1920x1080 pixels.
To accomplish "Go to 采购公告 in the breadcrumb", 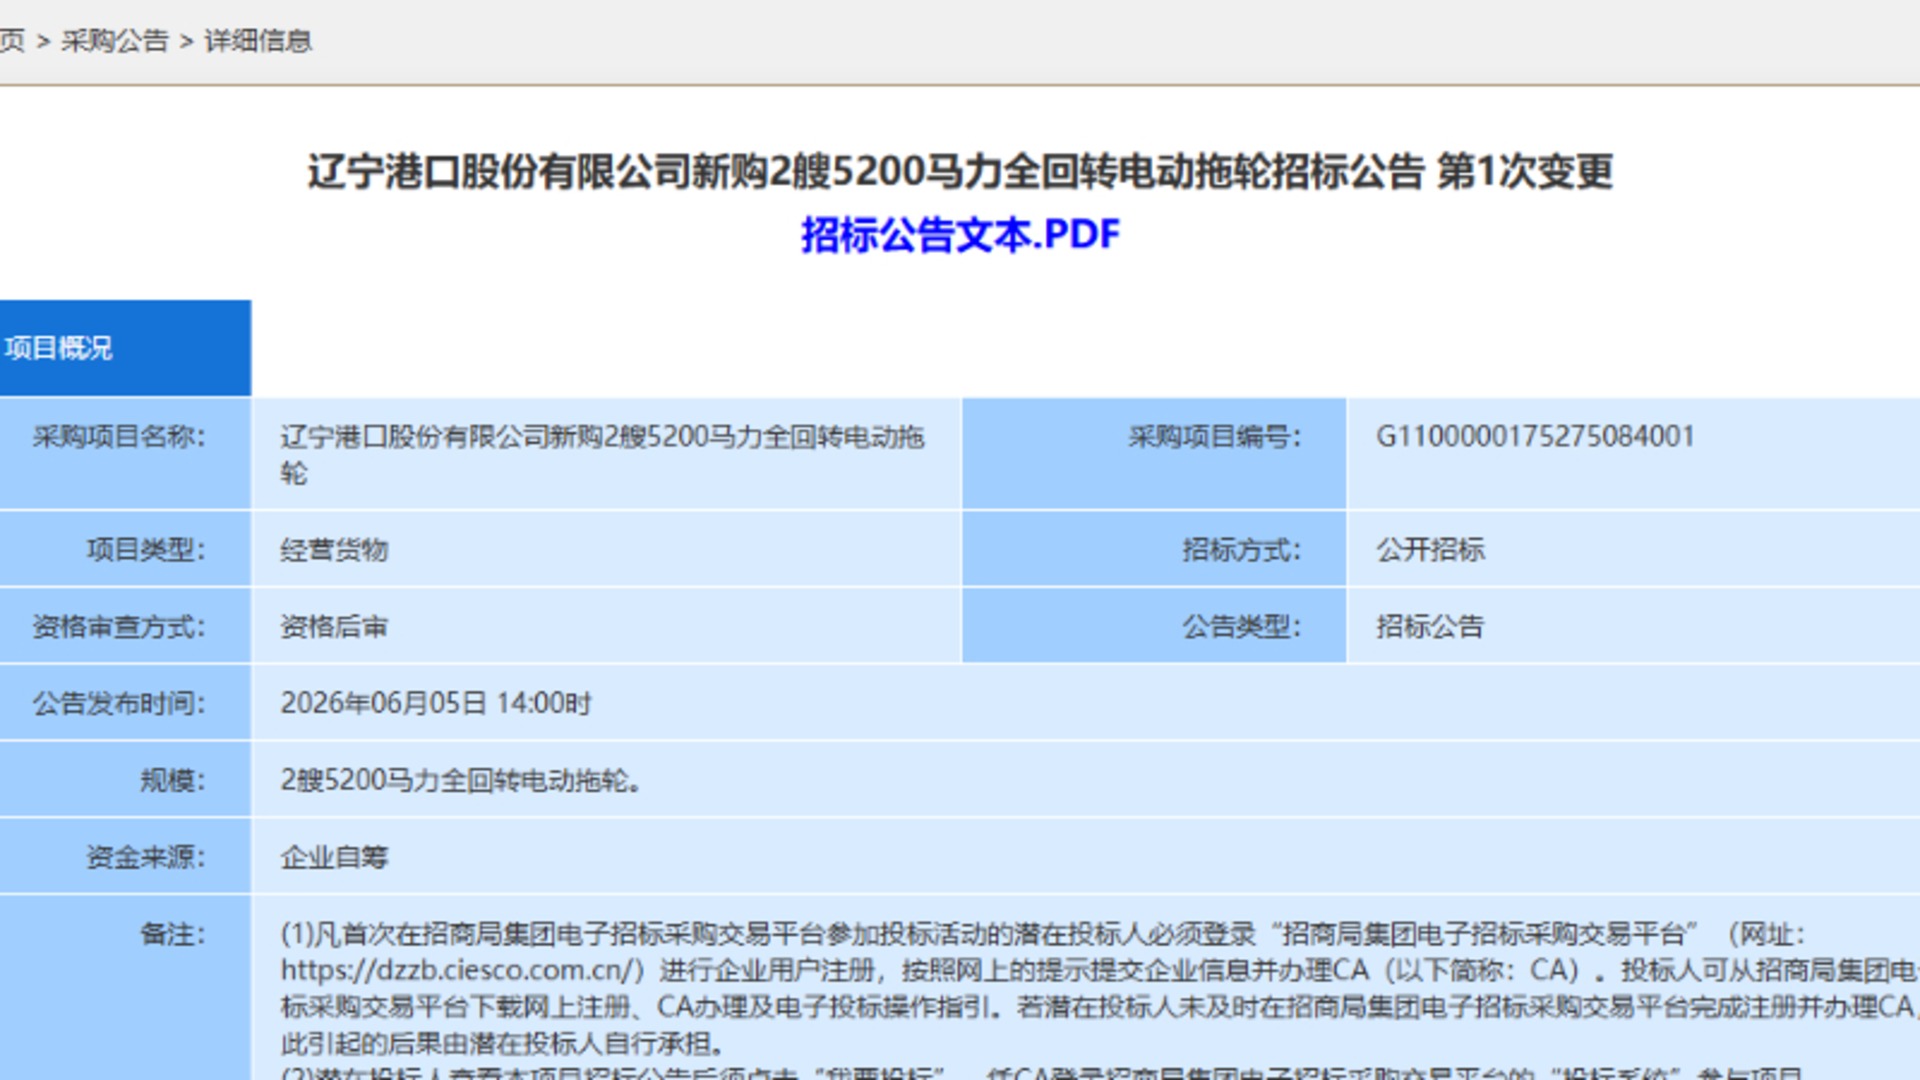I will [115, 41].
